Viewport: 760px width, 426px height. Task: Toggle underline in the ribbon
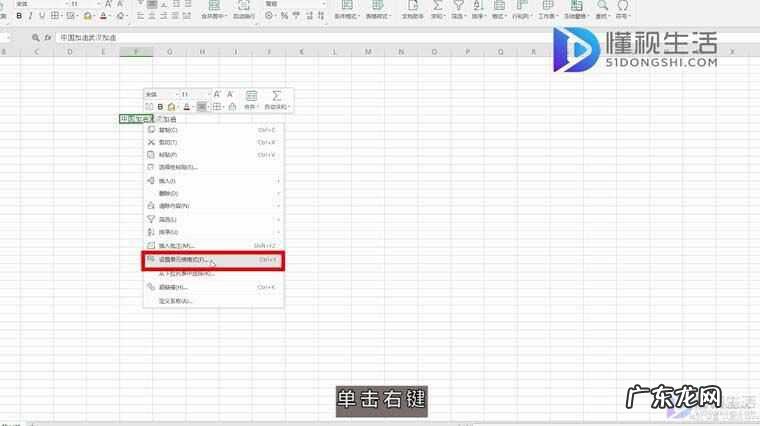click(x=42, y=16)
